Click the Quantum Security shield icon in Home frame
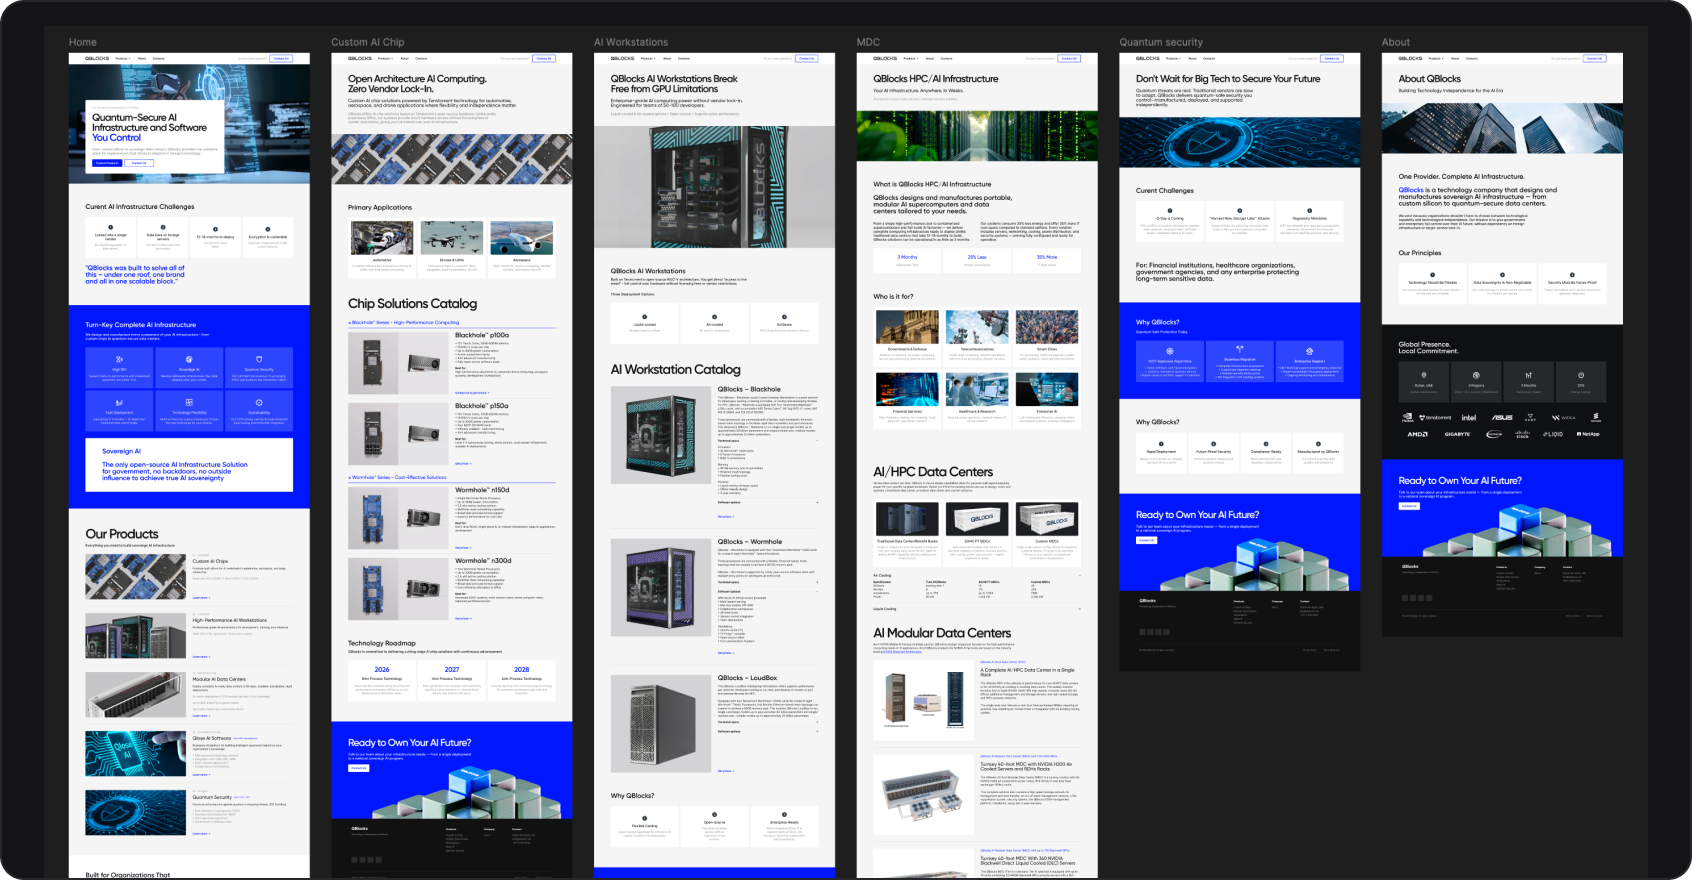1692x880 pixels. (x=259, y=359)
